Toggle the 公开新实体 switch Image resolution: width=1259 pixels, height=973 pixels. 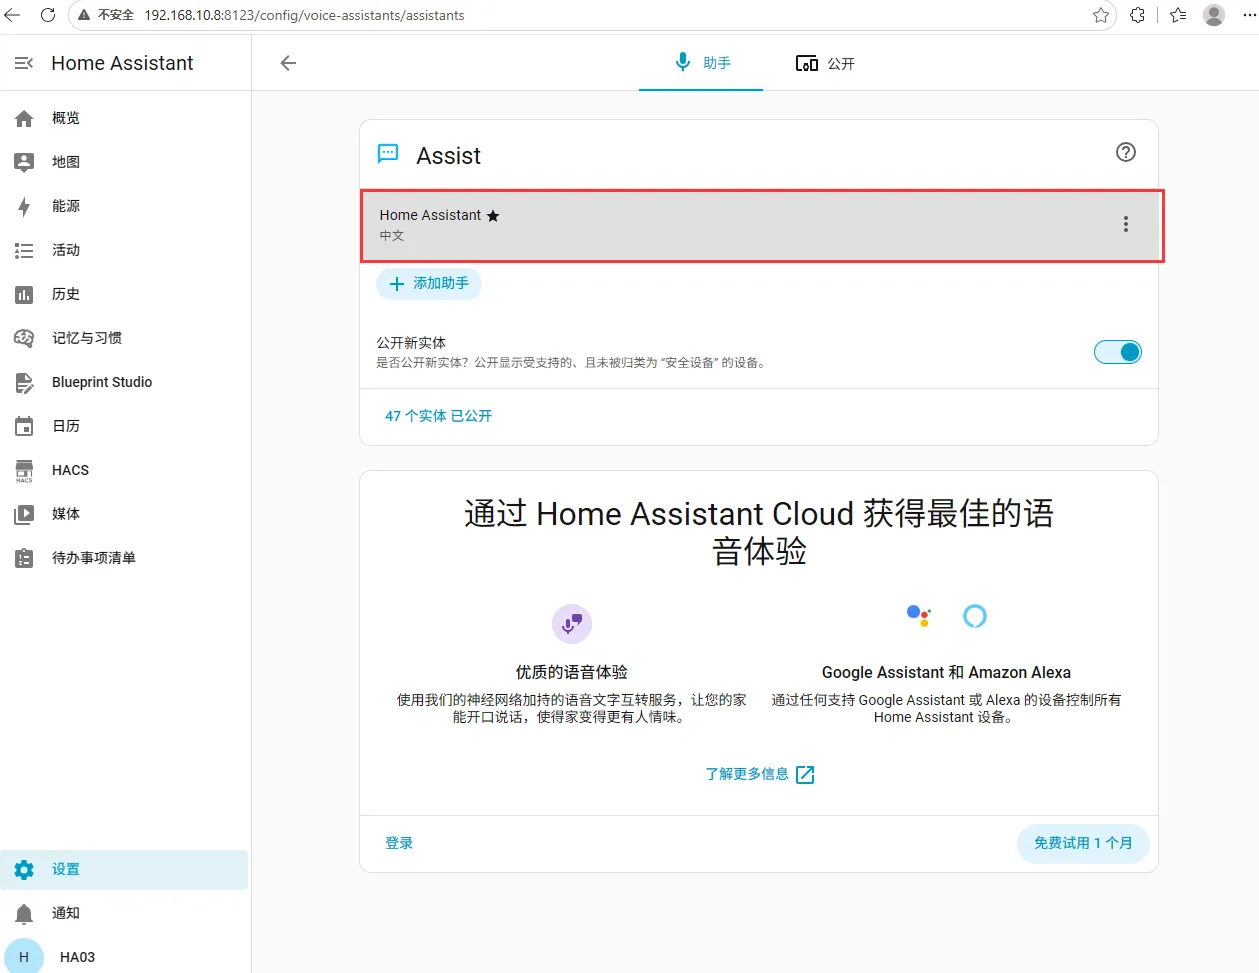[1118, 352]
